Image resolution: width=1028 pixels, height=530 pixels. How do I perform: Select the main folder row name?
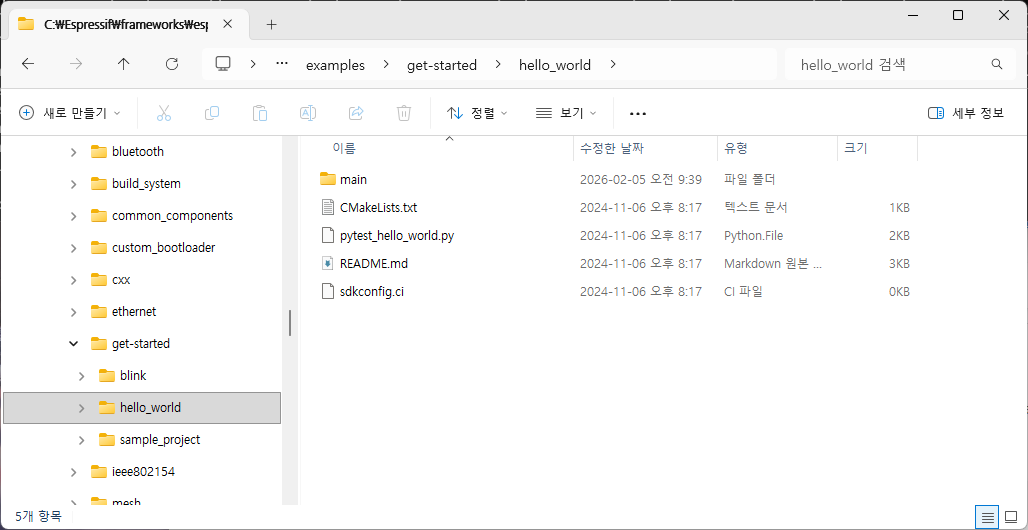point(353,180)
